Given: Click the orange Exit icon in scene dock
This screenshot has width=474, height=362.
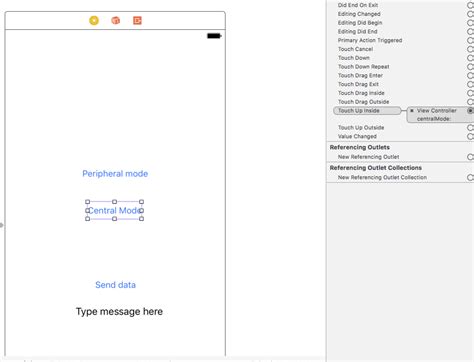Looking at the screenshot, I should click(x=137, y=21).
